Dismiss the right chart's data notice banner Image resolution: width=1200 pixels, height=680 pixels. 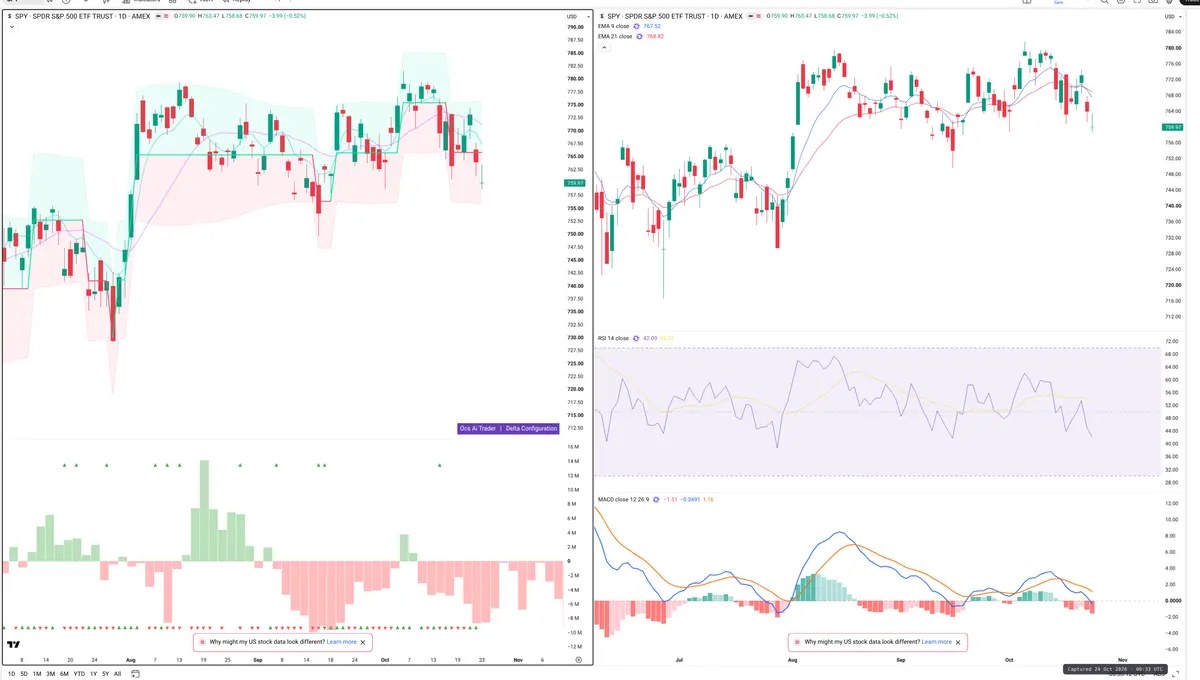click(958, 642)
